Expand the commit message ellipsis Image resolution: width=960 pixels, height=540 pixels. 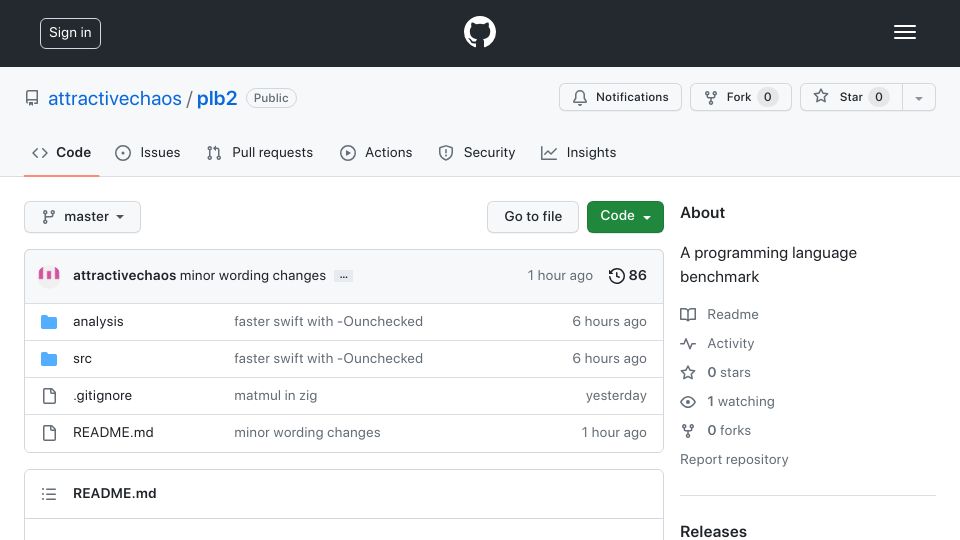coord(343,276)
